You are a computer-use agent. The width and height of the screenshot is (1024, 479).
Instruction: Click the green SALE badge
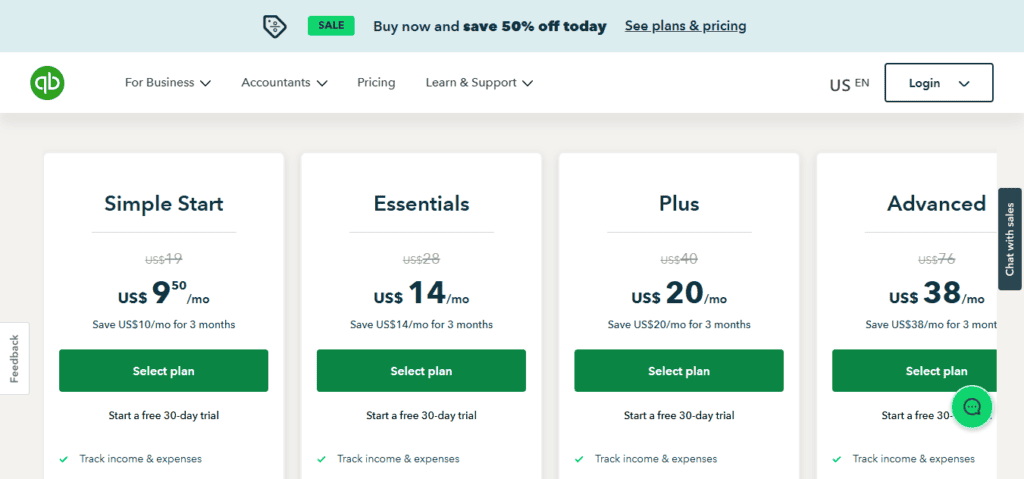click(331, 26)
